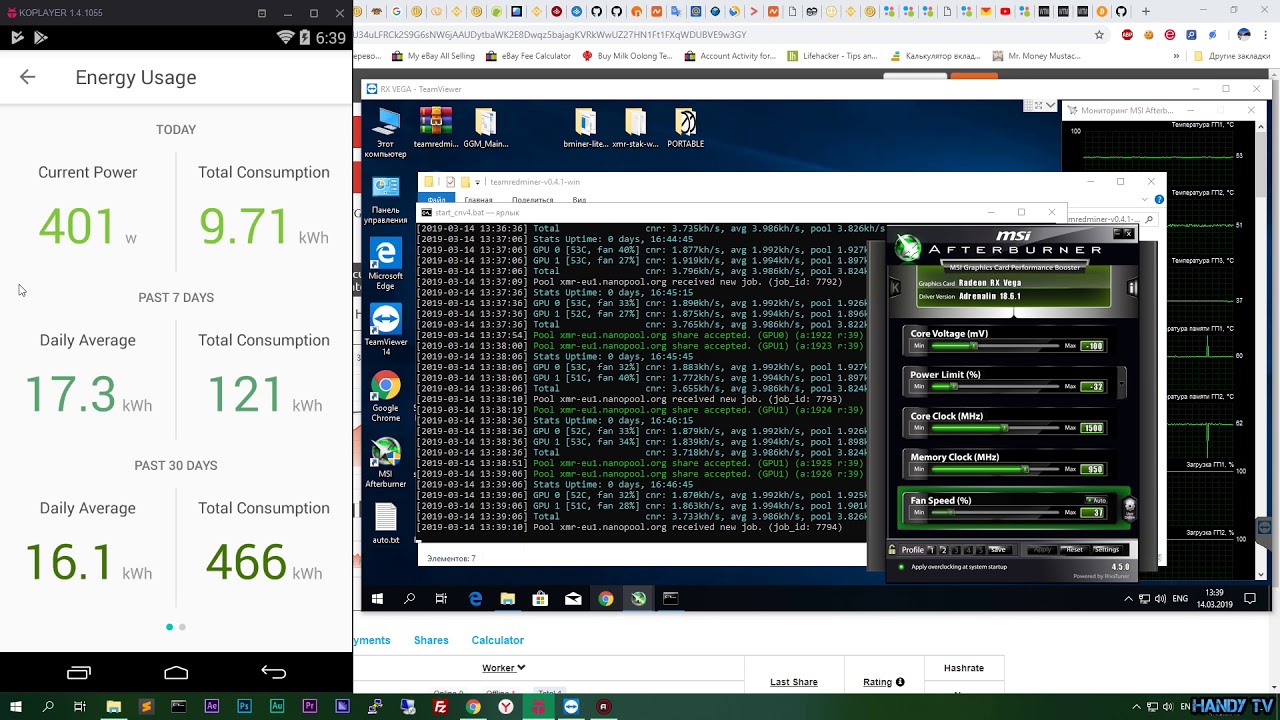Open 'My eBay All Selling' bookmark
Viewport: 1280px width, 720px height.
tap(433, 56)
